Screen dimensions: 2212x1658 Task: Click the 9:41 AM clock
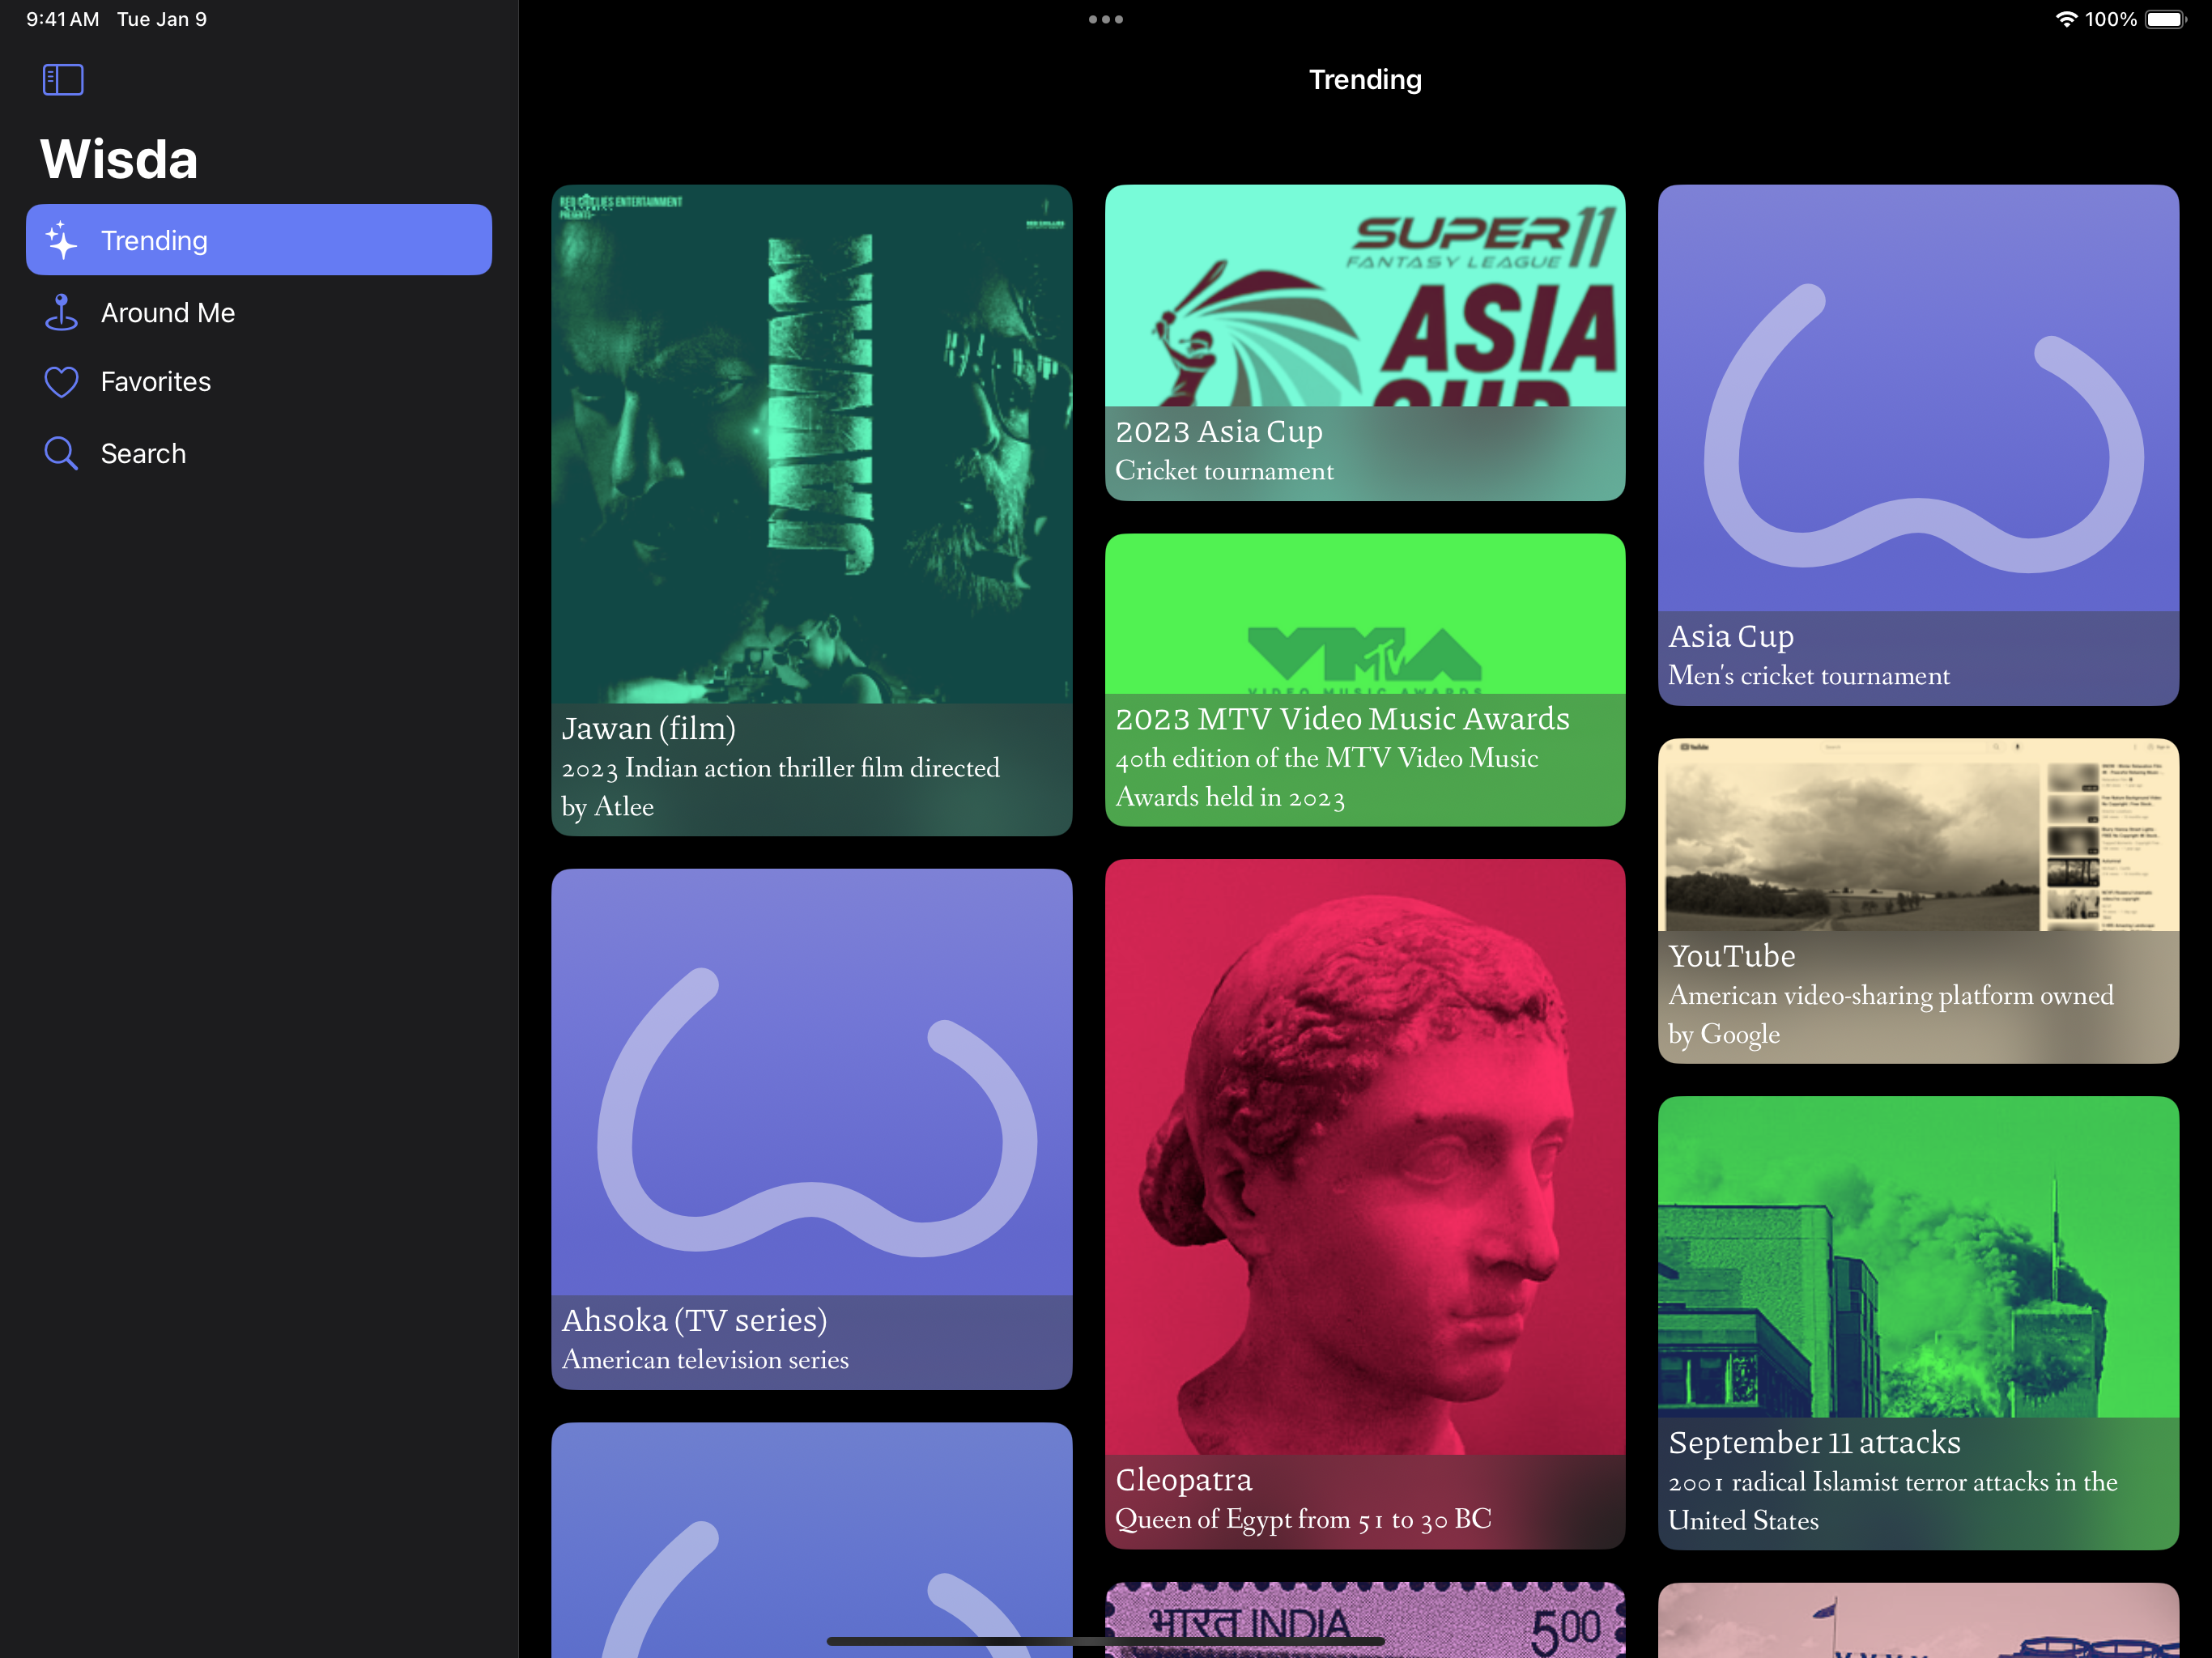[x=62, y=19]
